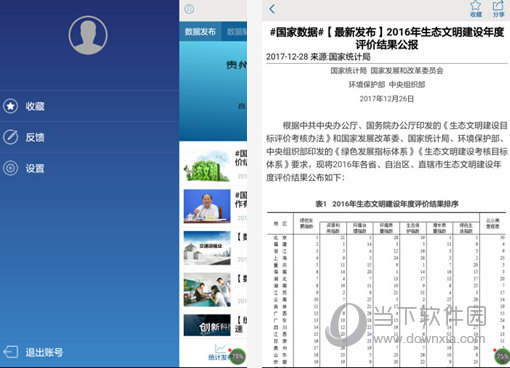
Task: Open the speaker press conference thumbnail
Action: point(207,206)
